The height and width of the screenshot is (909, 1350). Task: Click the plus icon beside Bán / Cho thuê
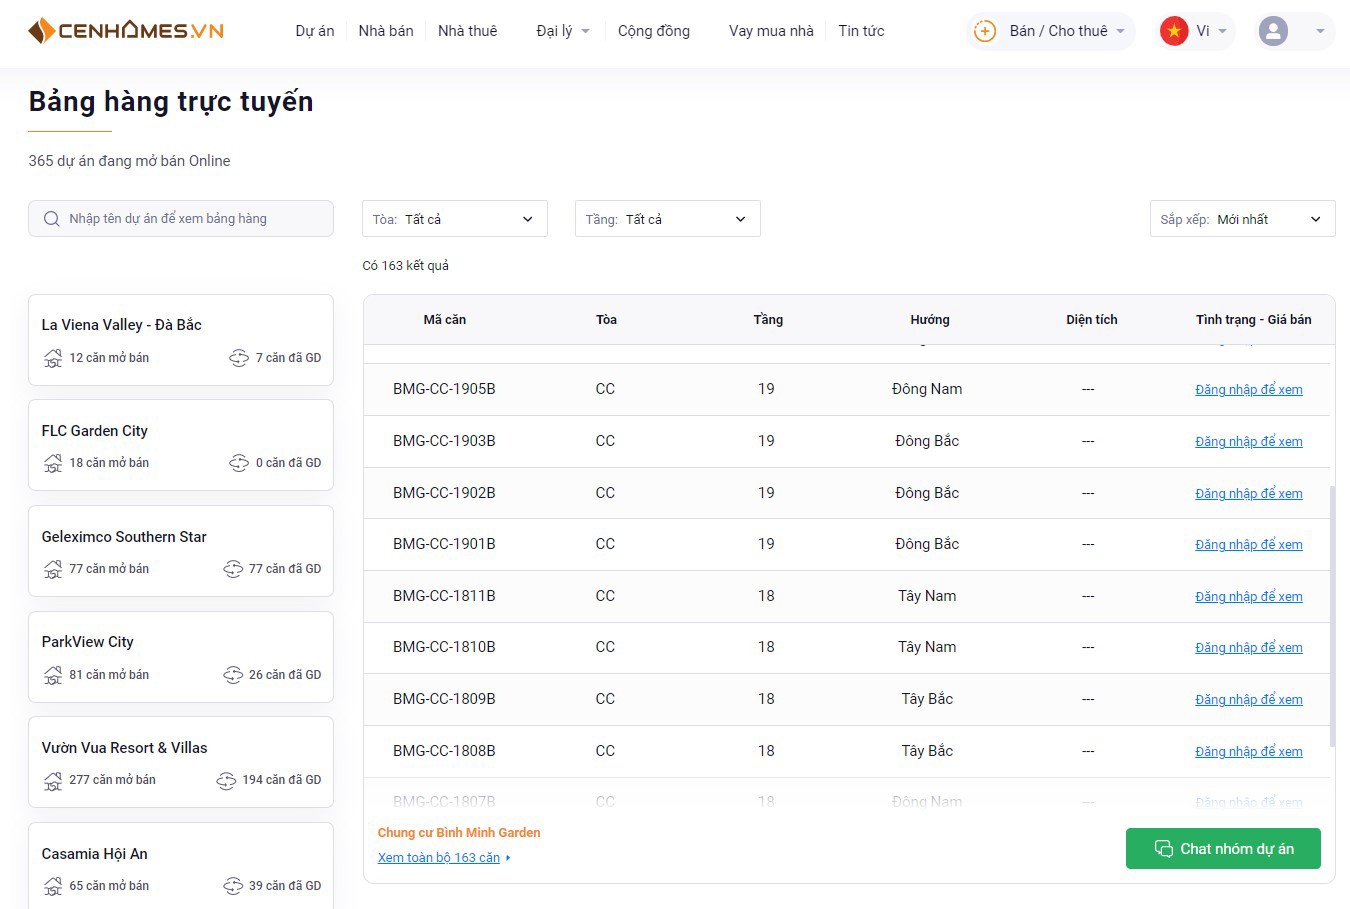pos(985,31)
